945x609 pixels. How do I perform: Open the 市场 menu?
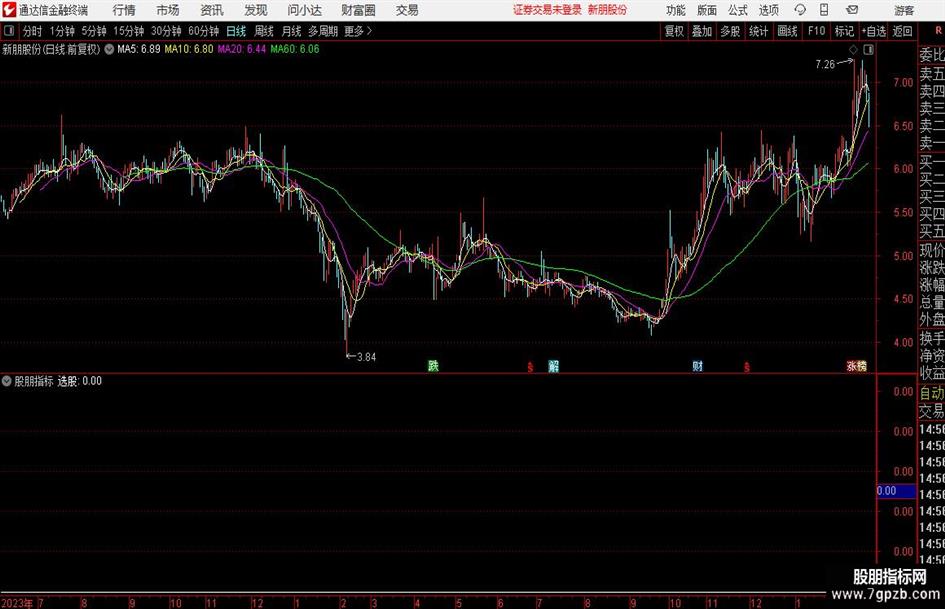[168, 10]
